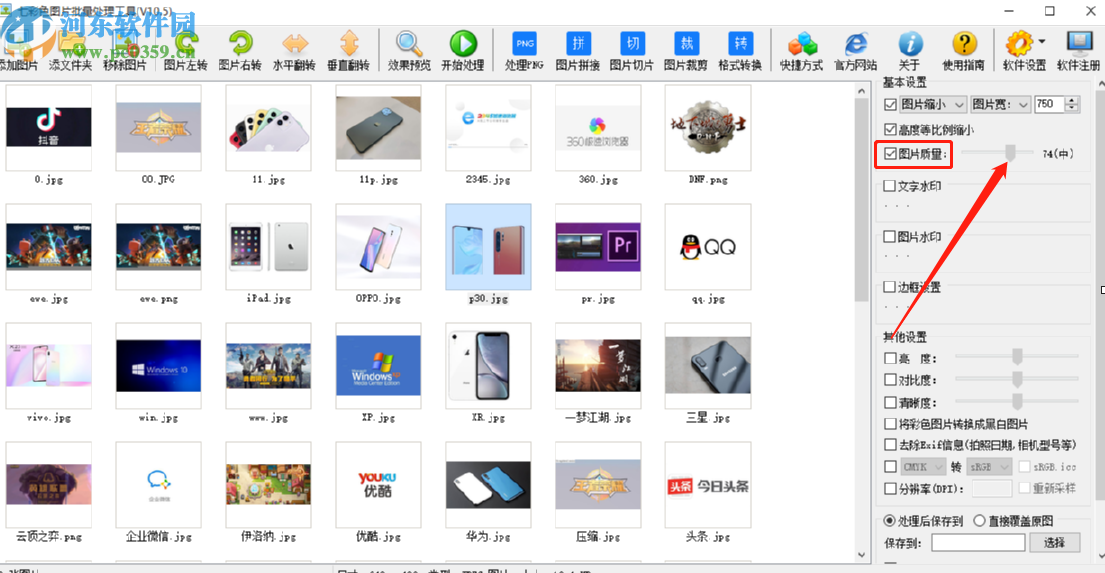Screen dimensions: 1105x573
Task: Select 处理后保存到 radio option
Action: (x=890, y=521)
